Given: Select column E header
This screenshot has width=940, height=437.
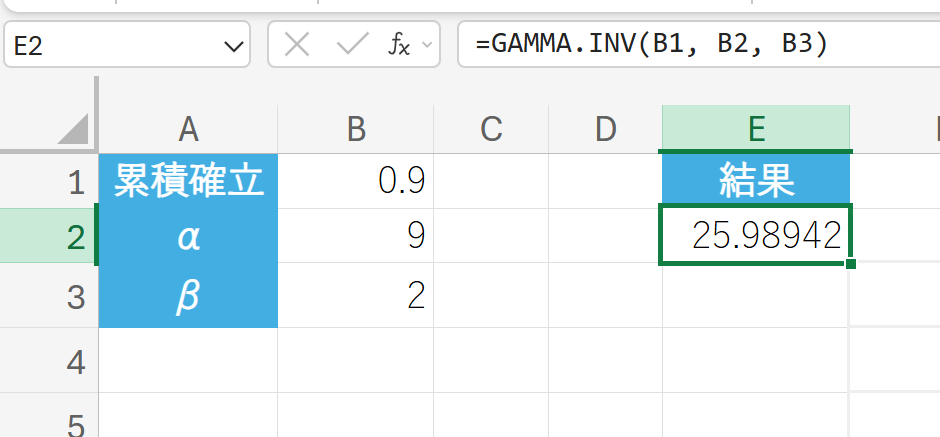Looking at the screenshot, I should coord(756,128).
